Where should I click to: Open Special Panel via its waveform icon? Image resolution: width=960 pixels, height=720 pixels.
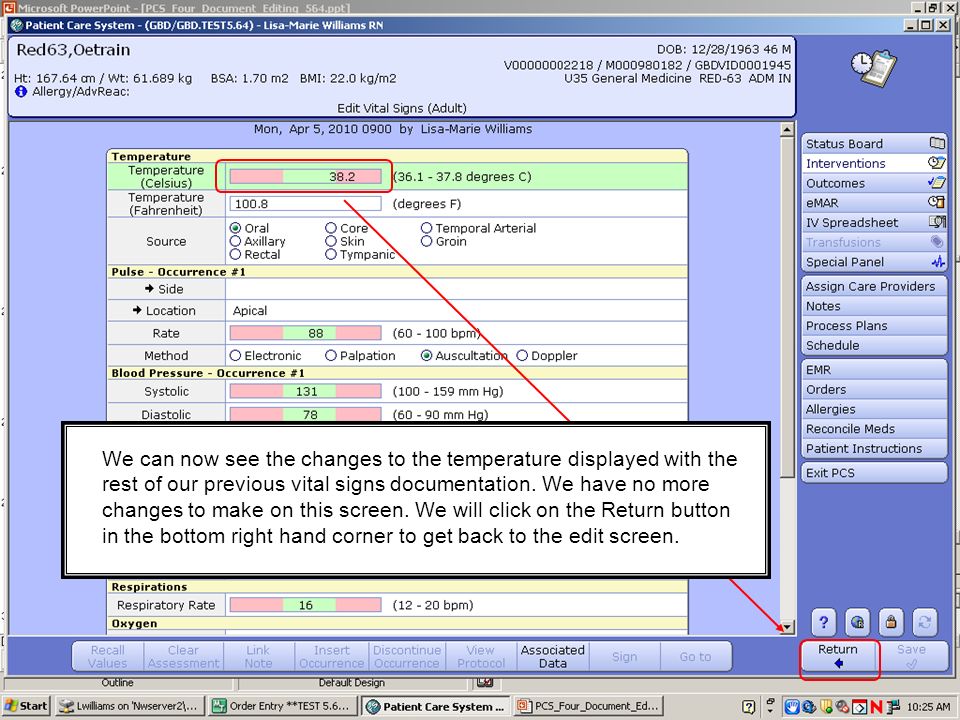(938, 261)
